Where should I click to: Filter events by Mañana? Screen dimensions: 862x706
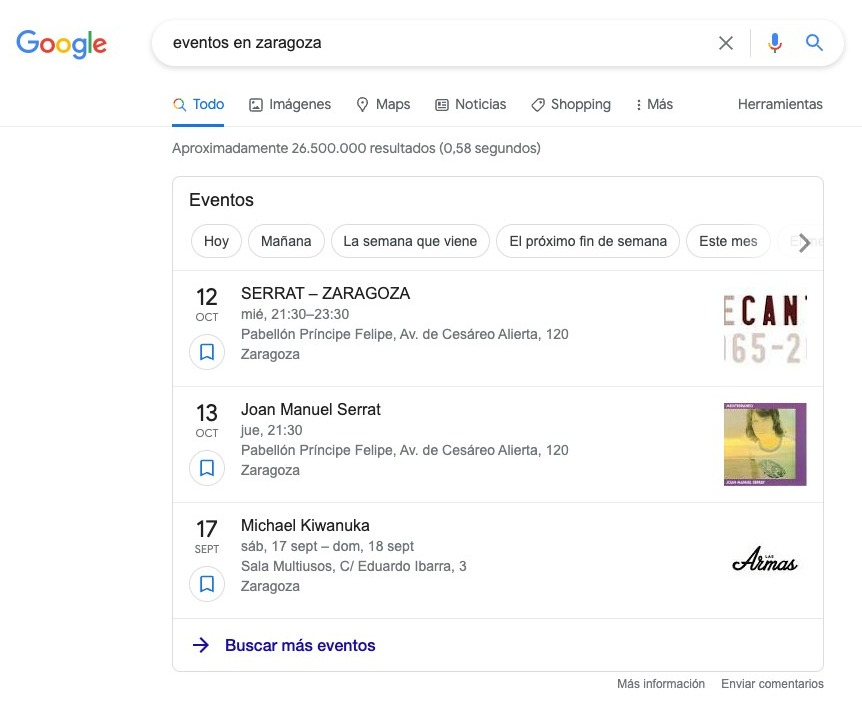(x=286, y=241)
